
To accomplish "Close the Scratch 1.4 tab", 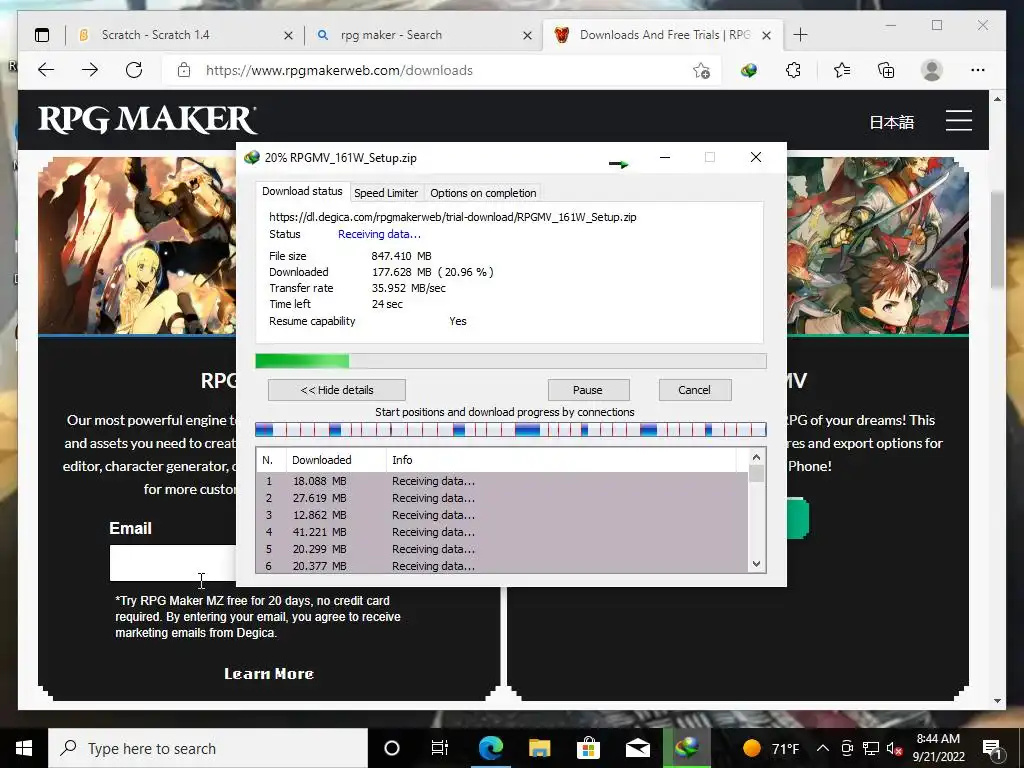I will click(x=288, y=36).
